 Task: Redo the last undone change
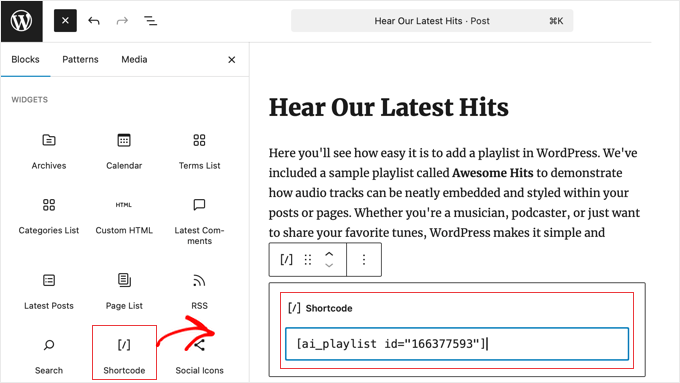click(122, 21)
